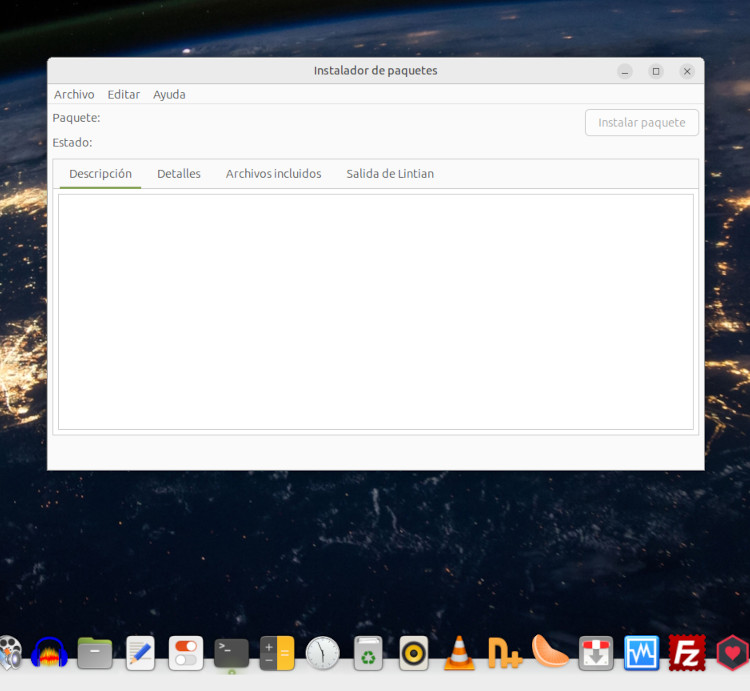The width and height of the screenshot is (750, 691).
Task: Click the Paquete: label
Action: pyautogui.click(x=77, y=118)
